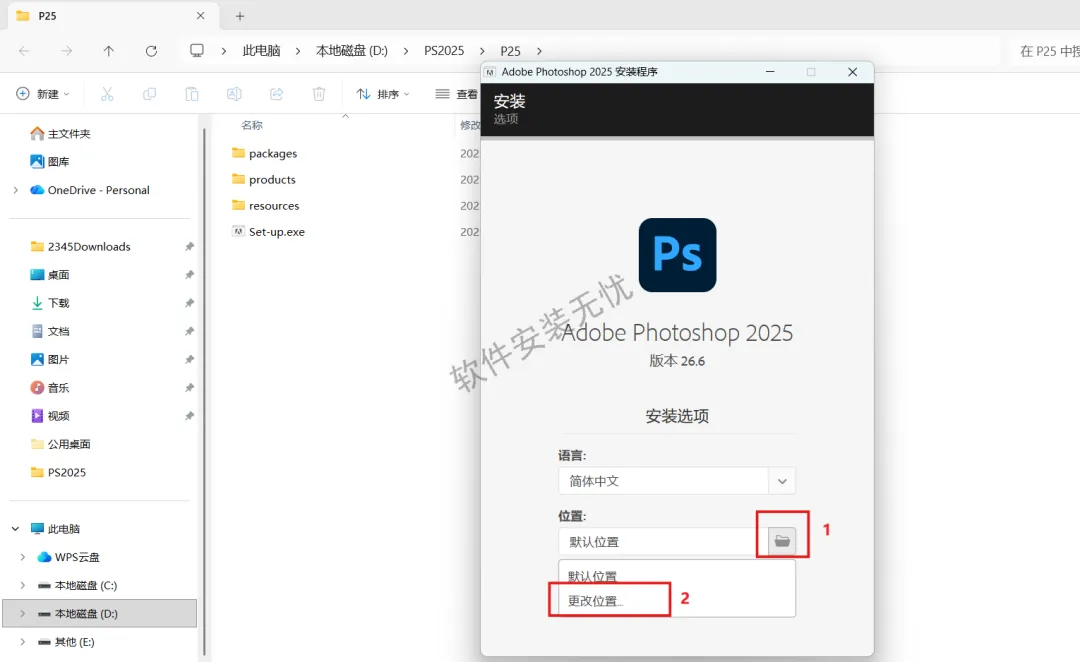The height and width of the screenshot is (662, 1080).
Task: Click the computer icon in address bar
Action: 197,51
